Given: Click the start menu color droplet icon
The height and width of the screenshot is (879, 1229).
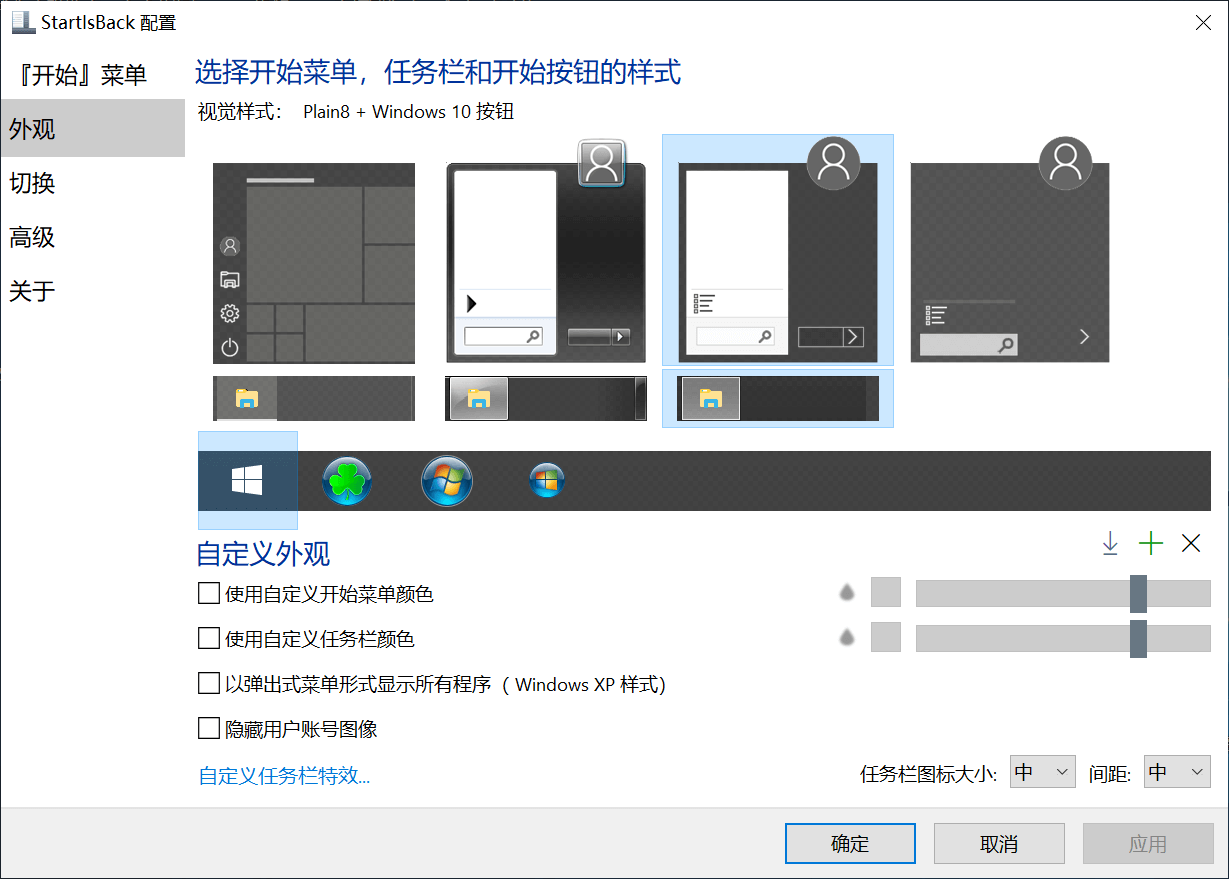Looking at the screenshot, I should click(847, 593).
